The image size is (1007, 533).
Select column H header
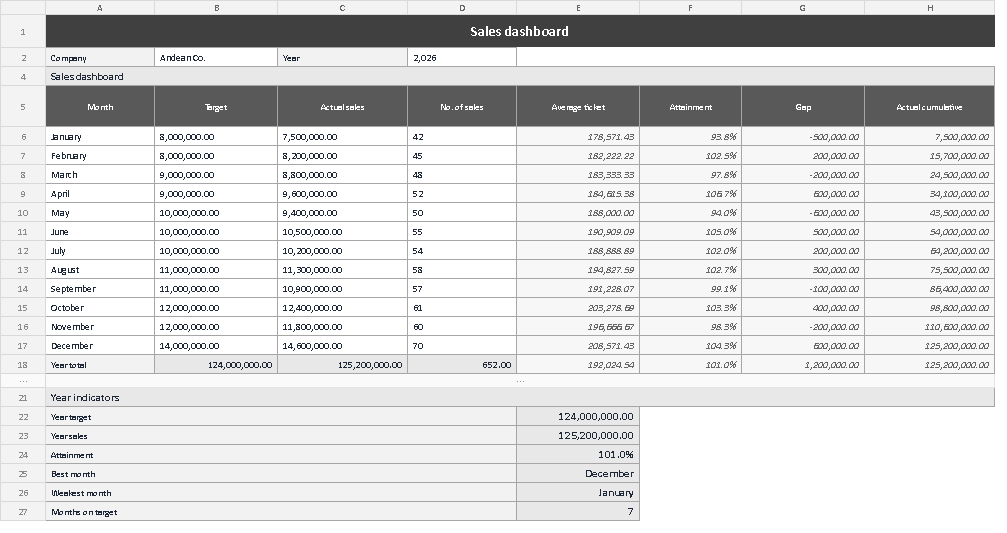pos(930,8)
